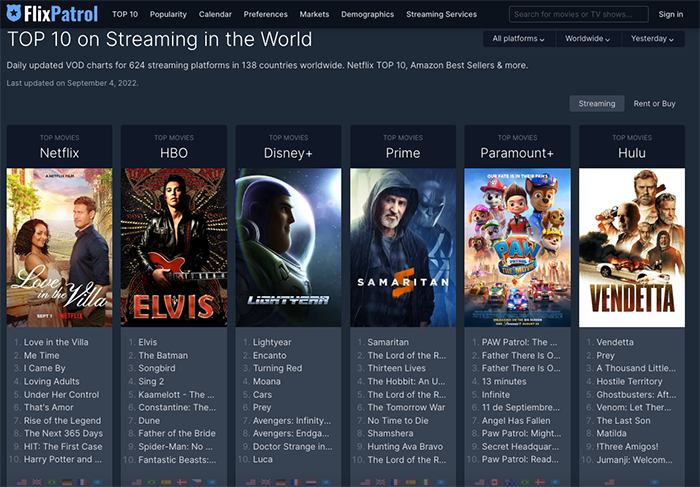Screen dimensions: 700x487
Task: Open the TOP 10 menu item
Action: click(x=125, y=14)
